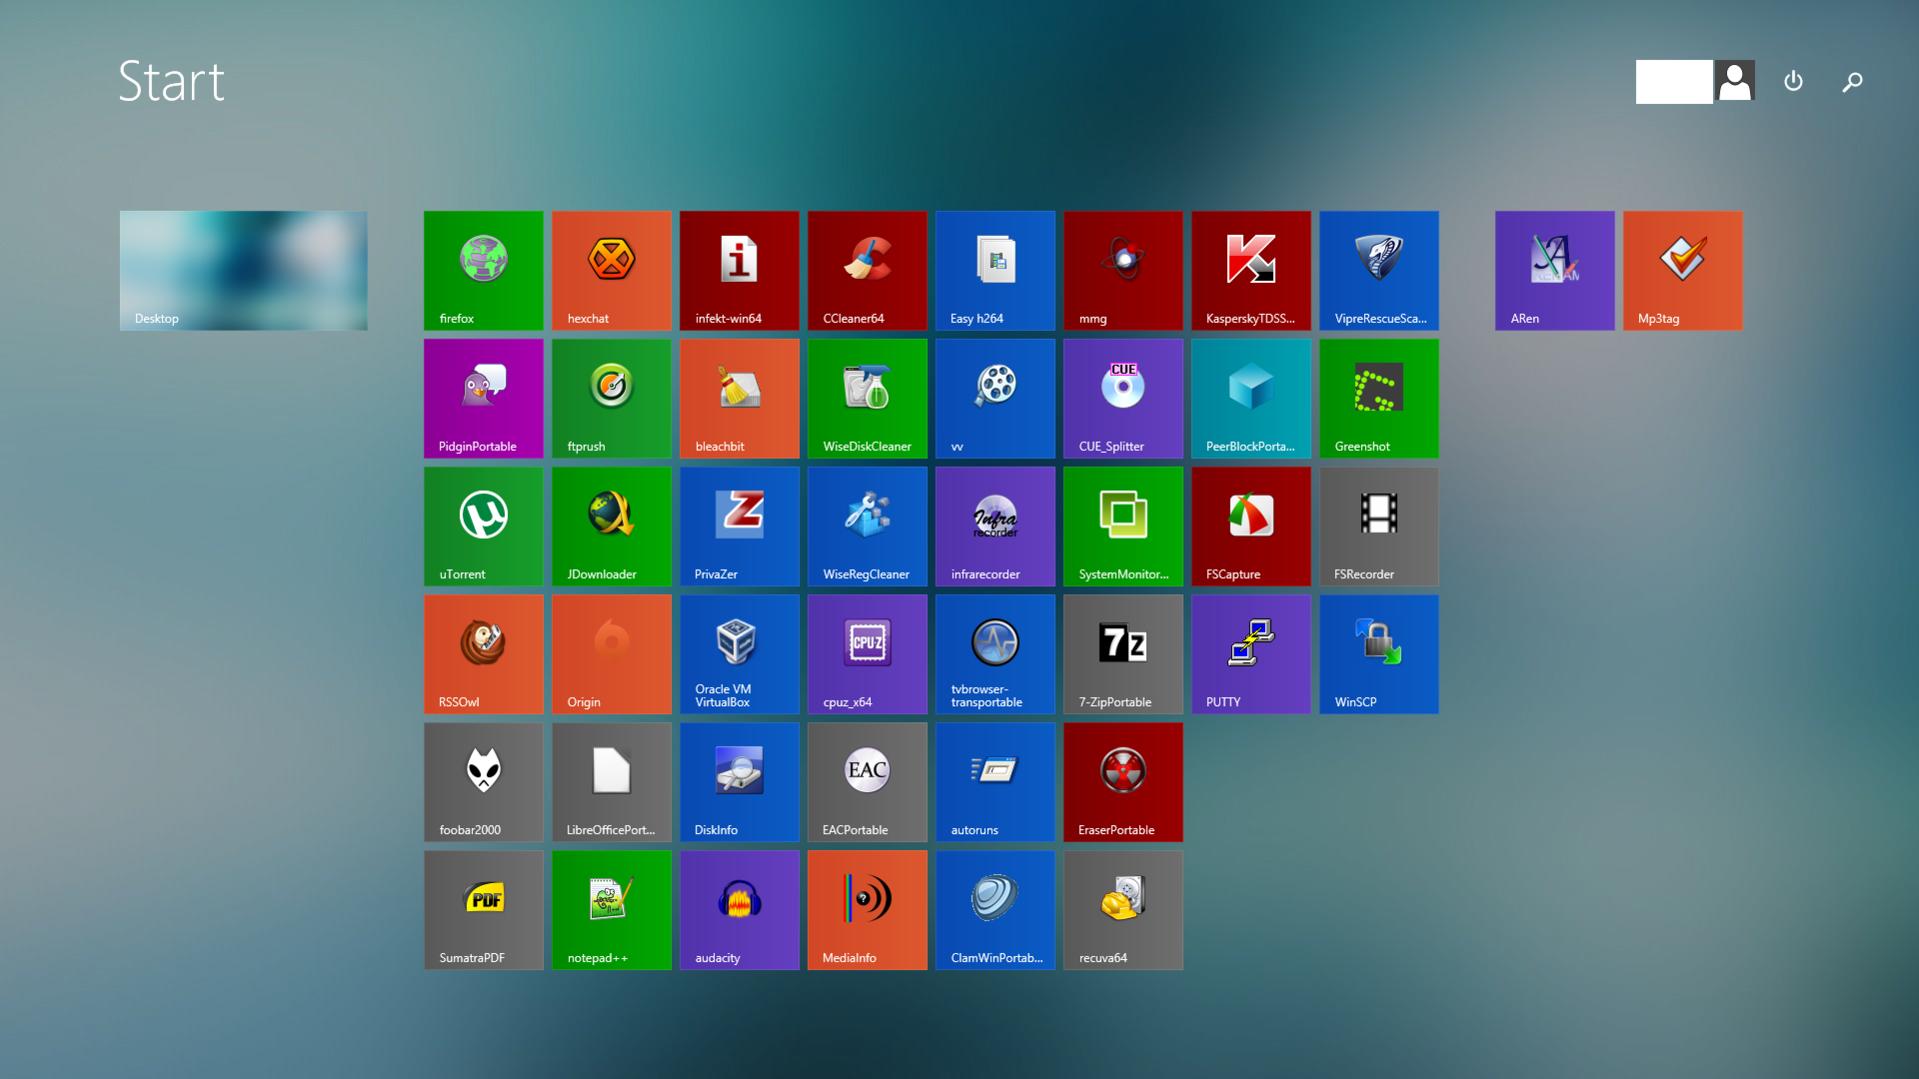Open the bleachbit tile
This screenshot has height=1079, width=1919.
(739, 398)
